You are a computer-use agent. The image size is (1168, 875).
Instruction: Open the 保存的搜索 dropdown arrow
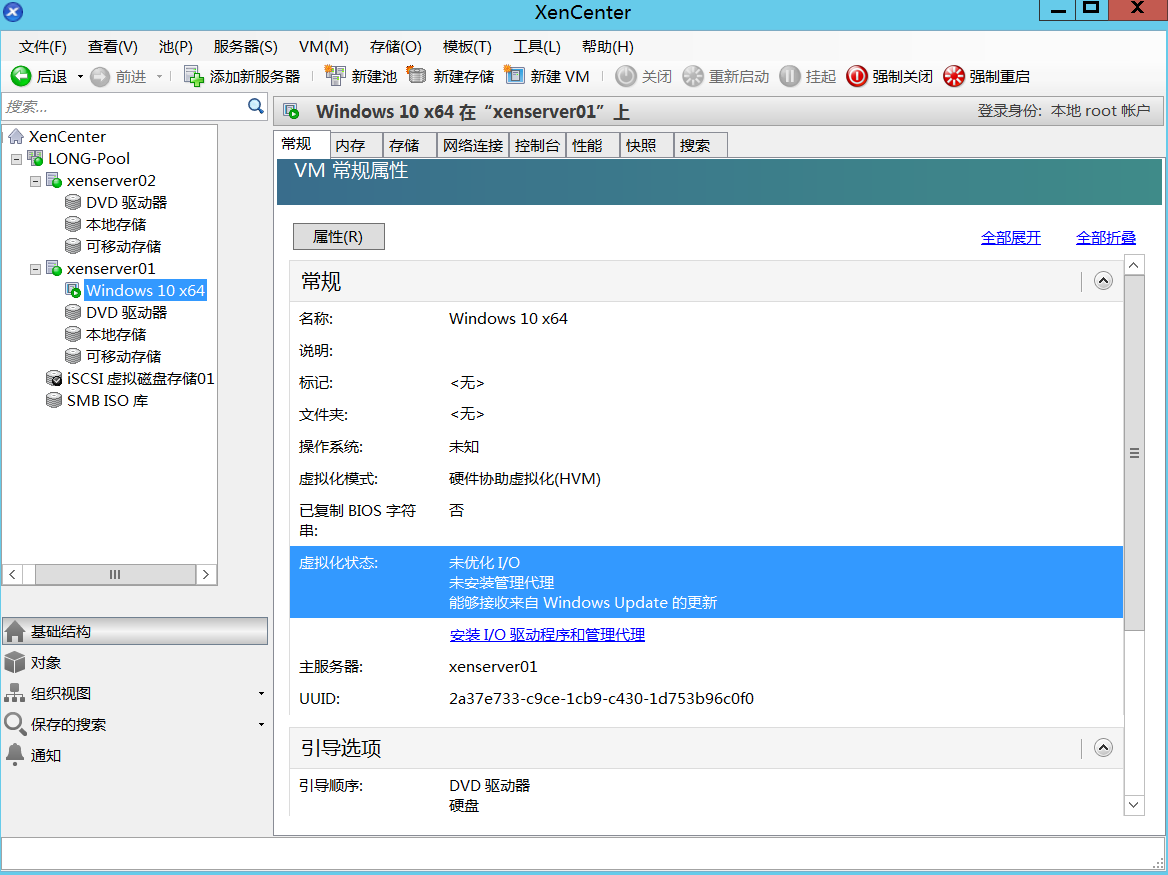coord(261,724)
